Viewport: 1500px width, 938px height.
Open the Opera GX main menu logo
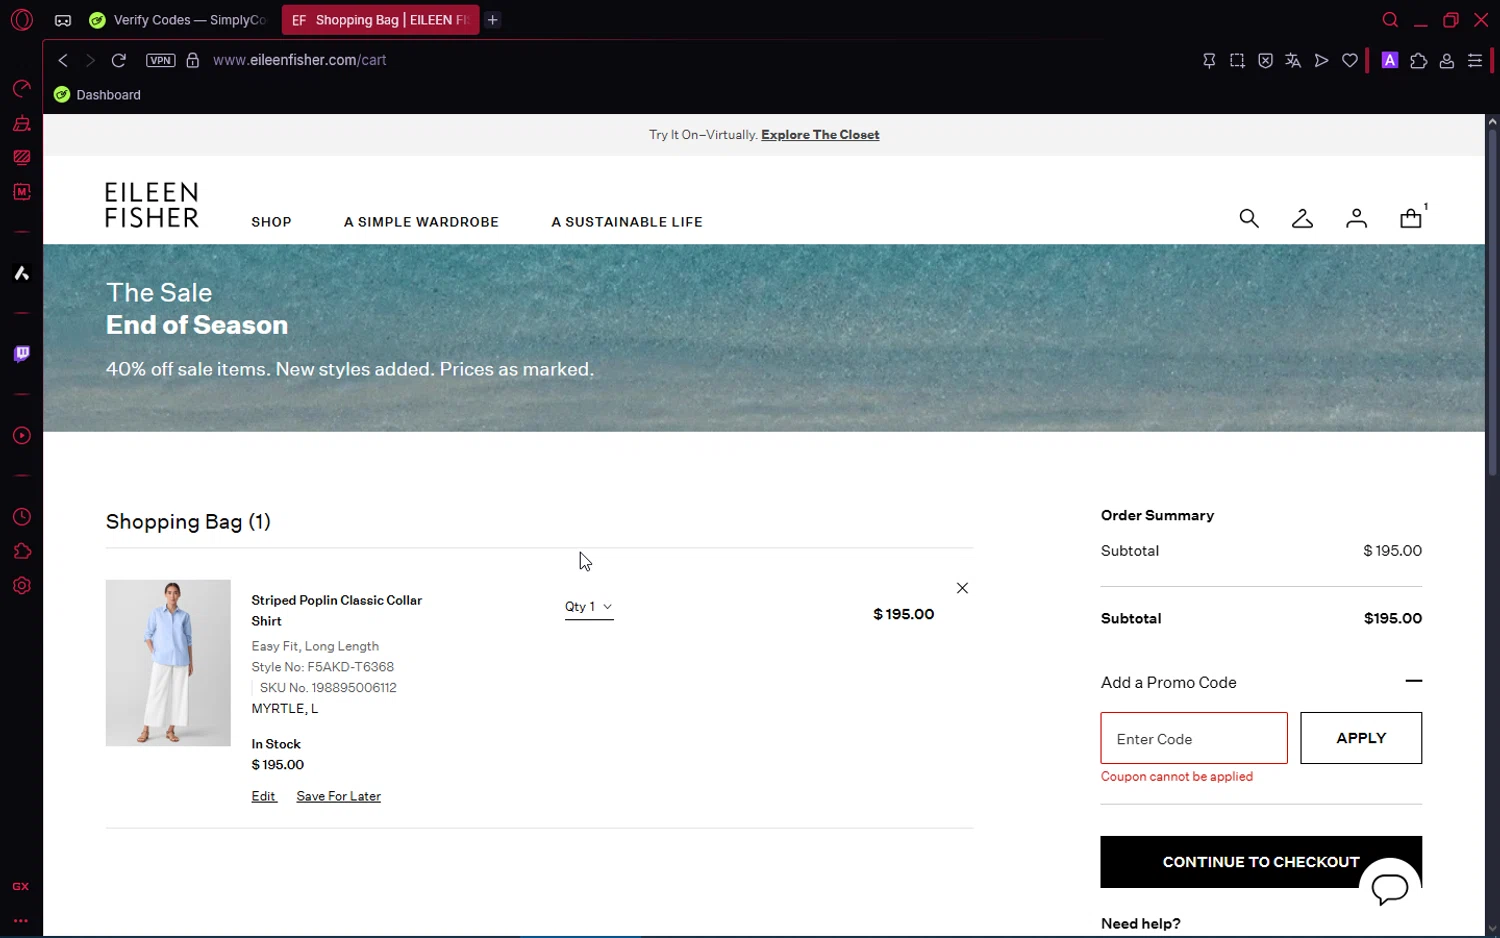pyautogui.click(x=21, y=20)
